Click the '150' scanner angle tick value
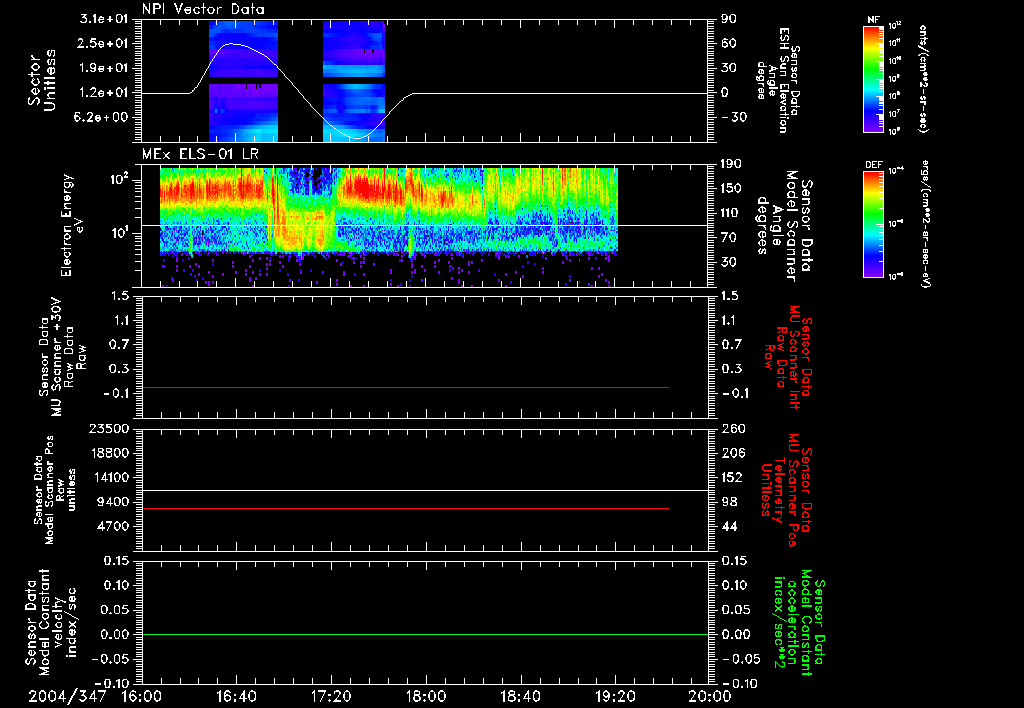Screen dimensions: 1024x708 point(732,189)
